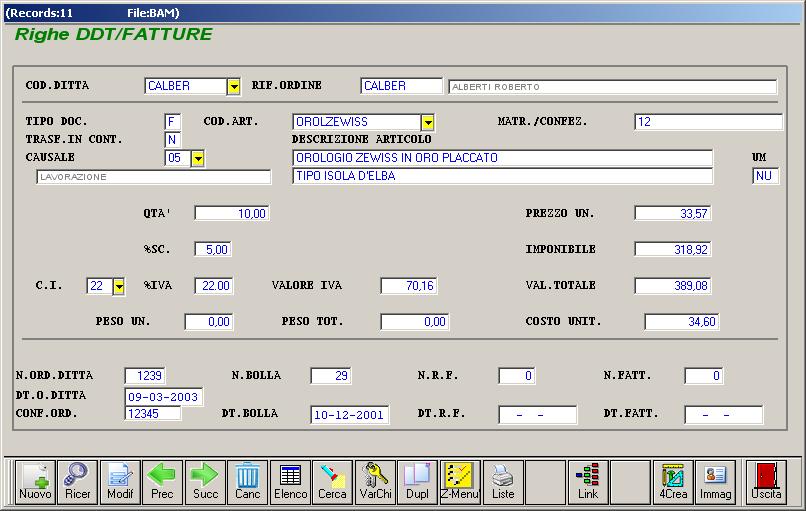Expand the COD.DITTA dropdown arrow
Screen dimensions: 806x511
(234, 86)
